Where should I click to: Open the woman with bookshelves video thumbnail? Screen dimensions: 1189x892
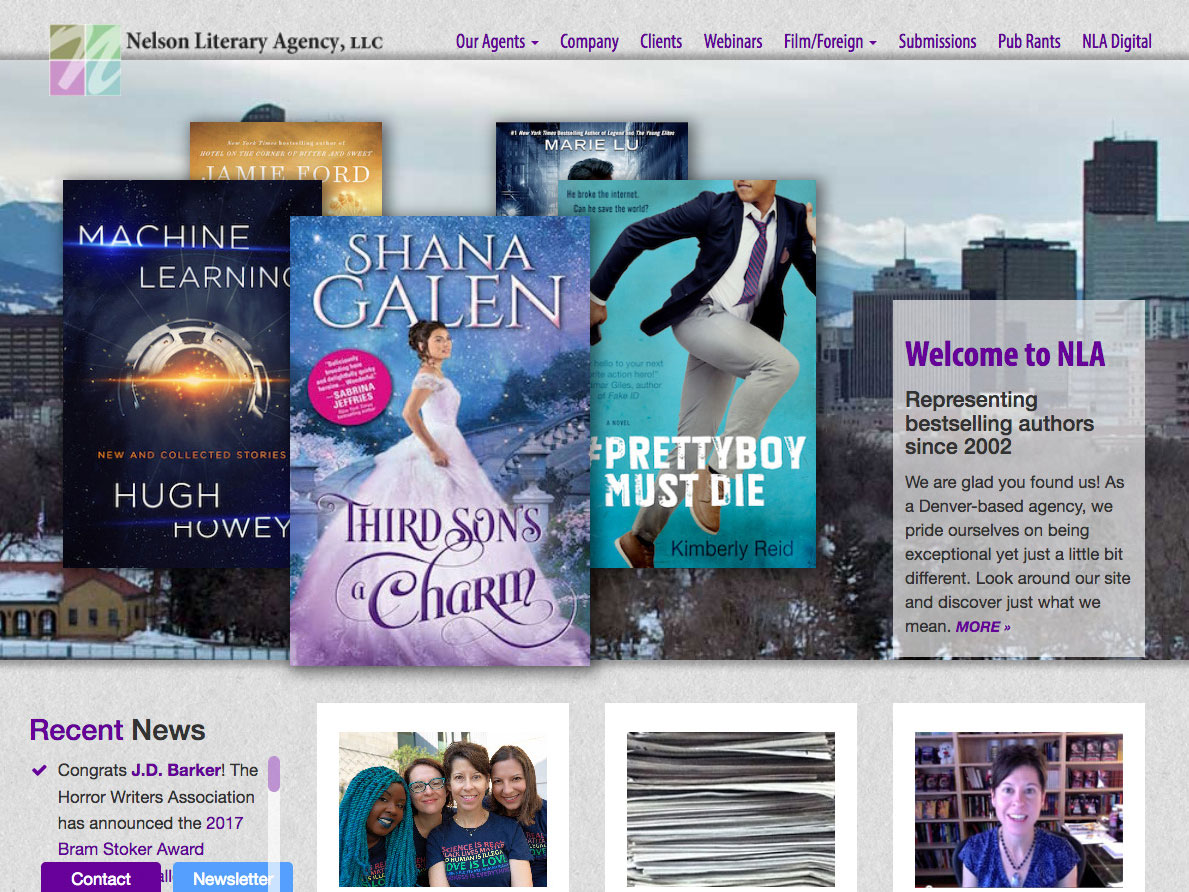1019,809
